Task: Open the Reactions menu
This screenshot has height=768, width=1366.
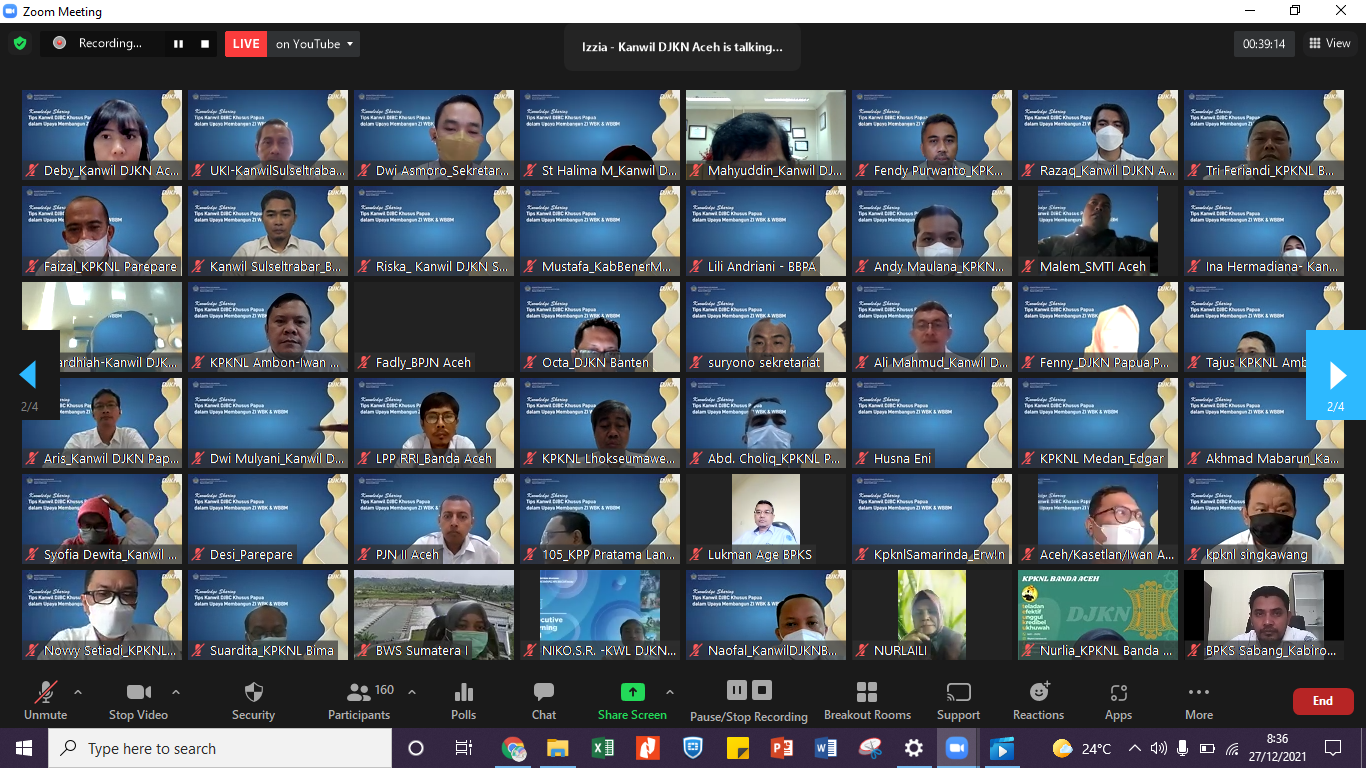Action: pyautogui.click(x=1038, y=692)
